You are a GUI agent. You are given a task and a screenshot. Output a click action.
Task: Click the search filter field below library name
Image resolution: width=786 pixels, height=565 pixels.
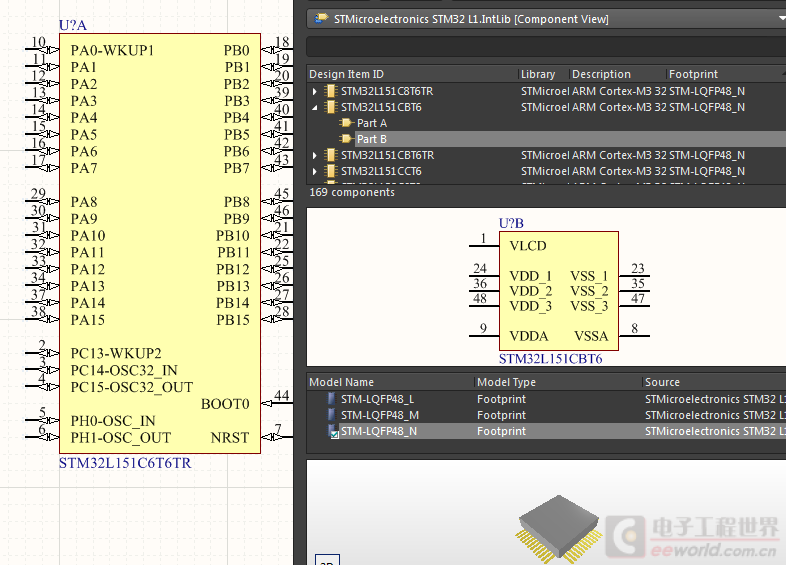546,47
